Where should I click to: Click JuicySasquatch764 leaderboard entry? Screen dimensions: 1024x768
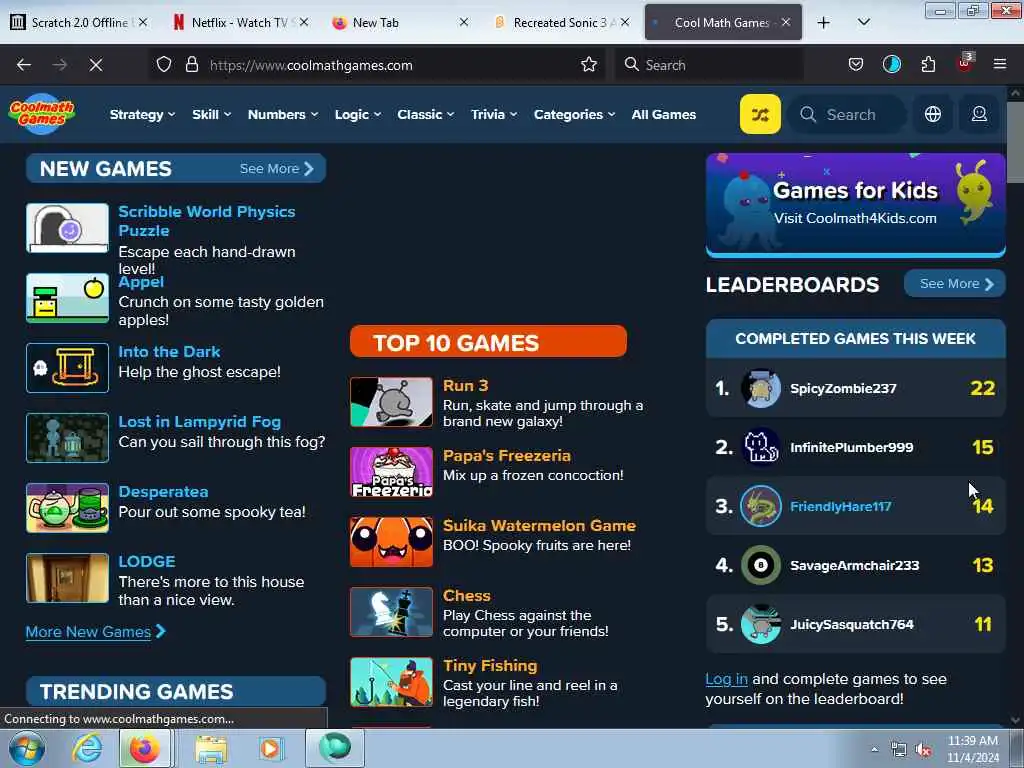tap(856, 624)
